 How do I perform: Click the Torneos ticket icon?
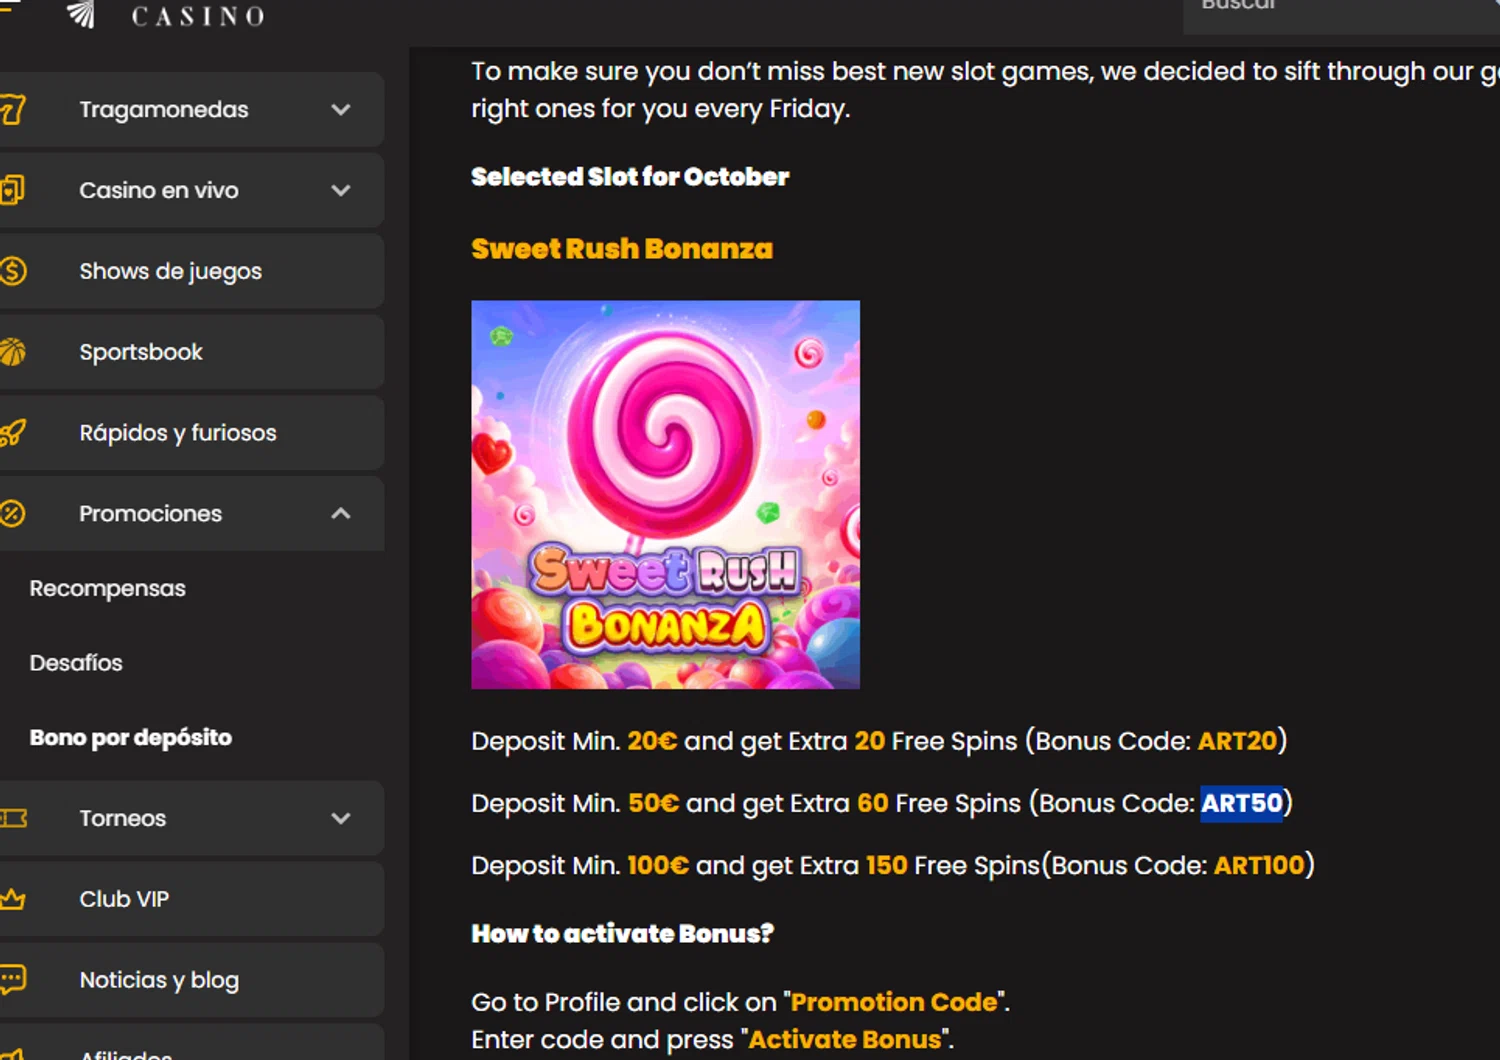point(12,818)
